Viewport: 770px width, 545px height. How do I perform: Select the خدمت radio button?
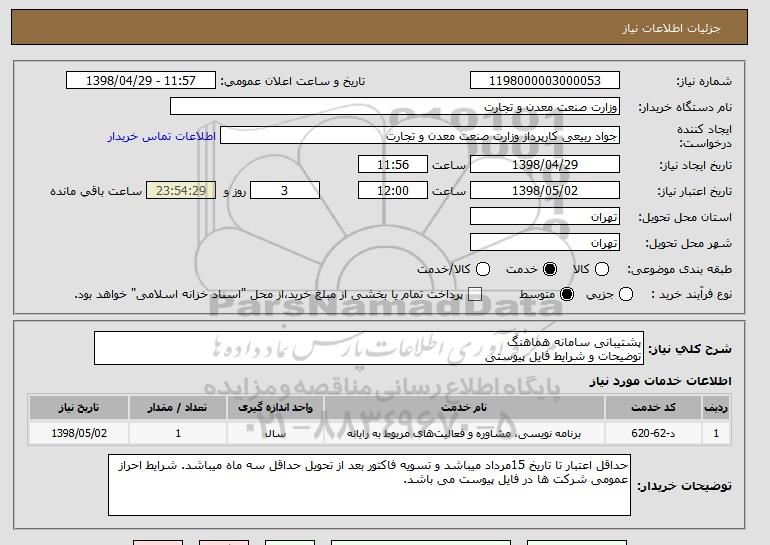pyautogui.click(x=550, y=269)
